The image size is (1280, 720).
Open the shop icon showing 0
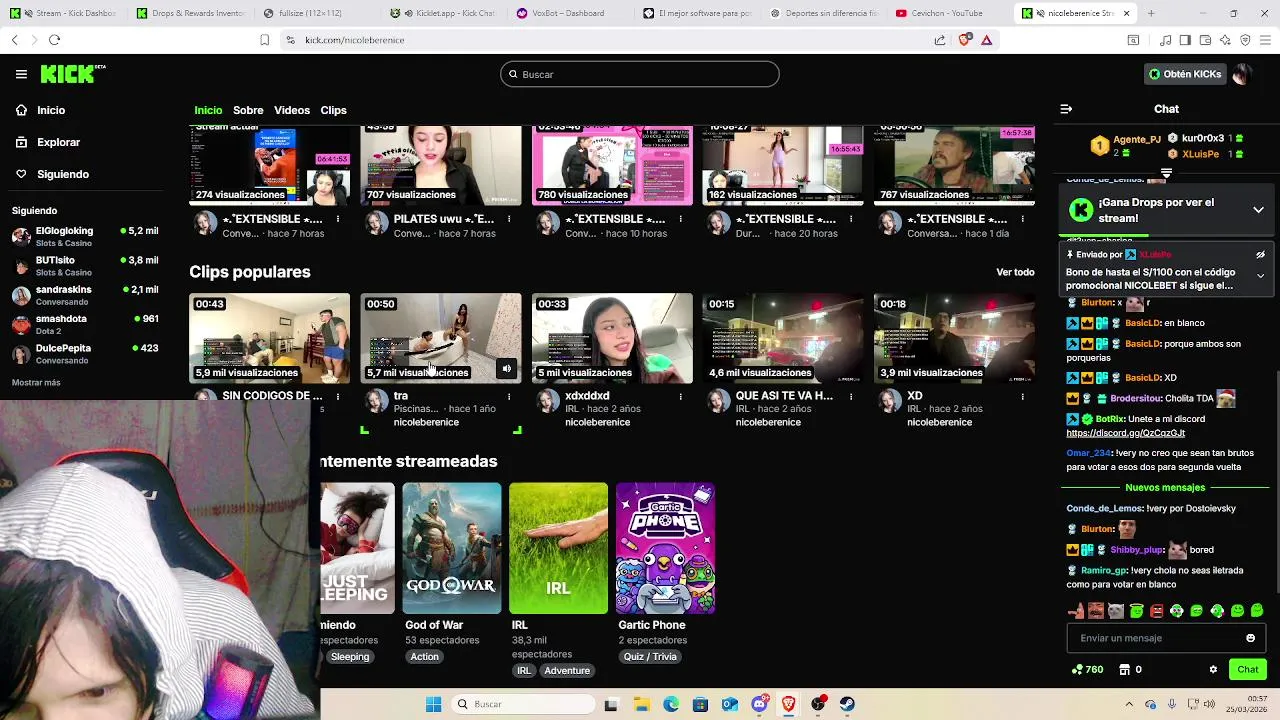click(x=1130, y=670)
